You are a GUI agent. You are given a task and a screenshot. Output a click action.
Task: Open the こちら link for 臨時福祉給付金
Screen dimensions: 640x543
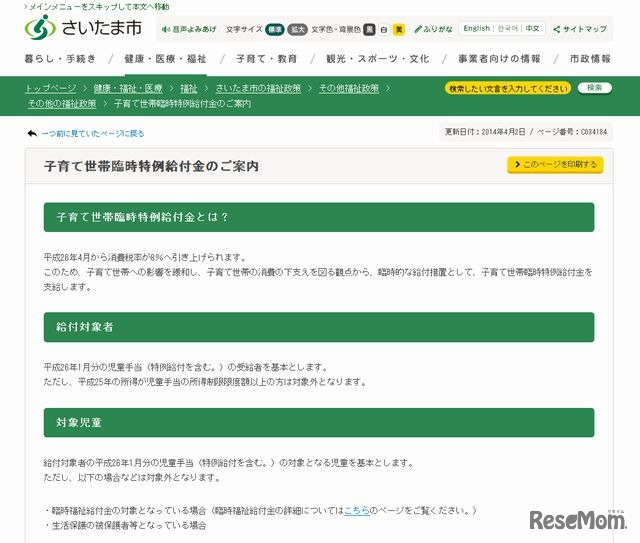356,510
